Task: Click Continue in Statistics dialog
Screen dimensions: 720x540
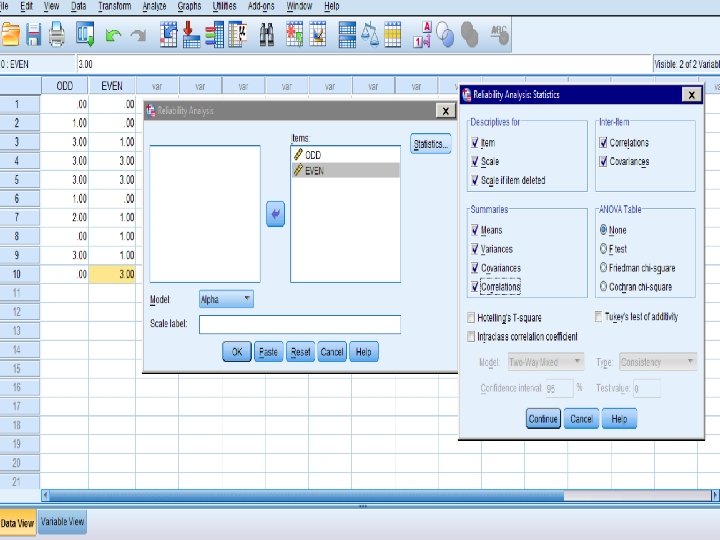Action: [543, 419]
